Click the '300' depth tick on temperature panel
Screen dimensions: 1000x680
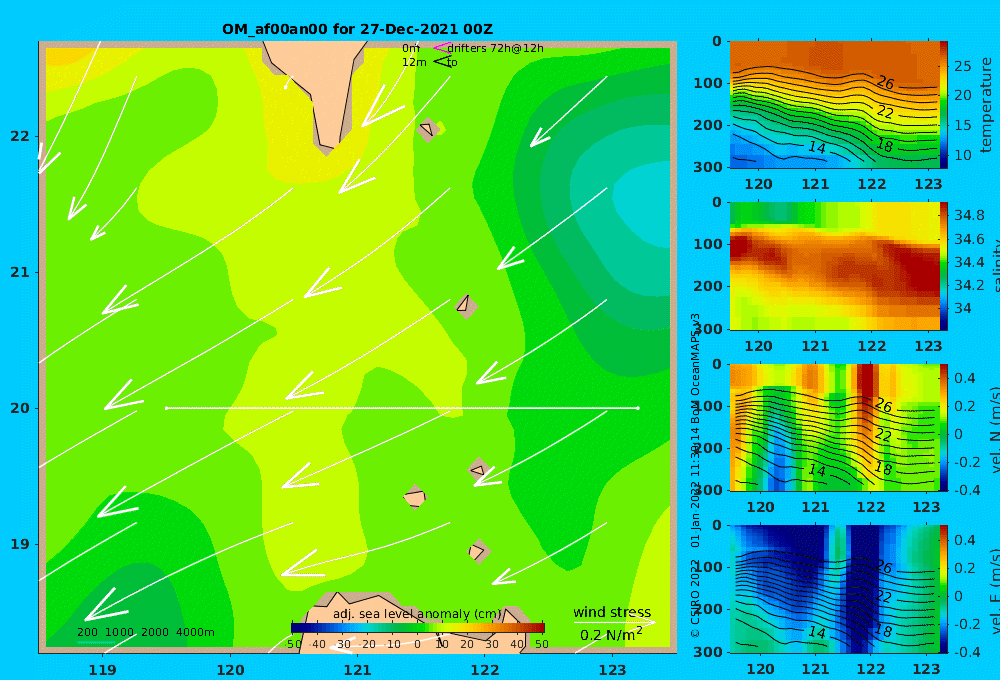(708, 166)
